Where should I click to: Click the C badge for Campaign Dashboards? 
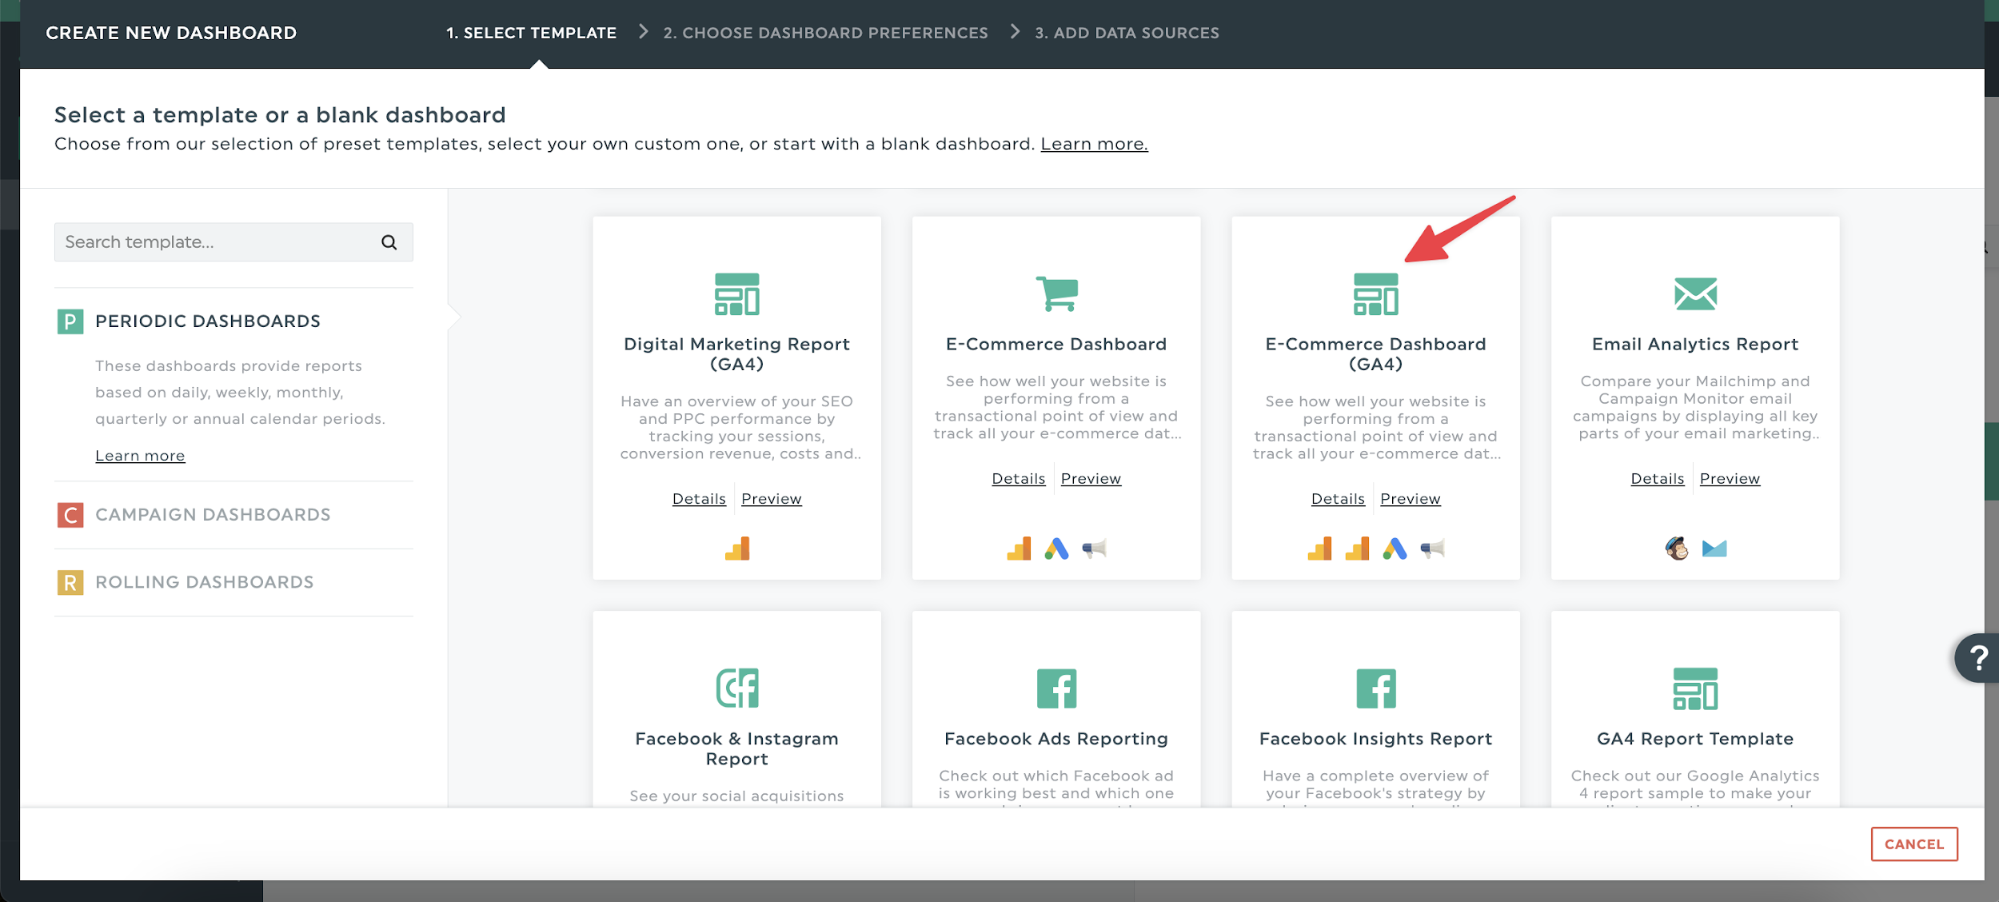[x=70, y=515]
